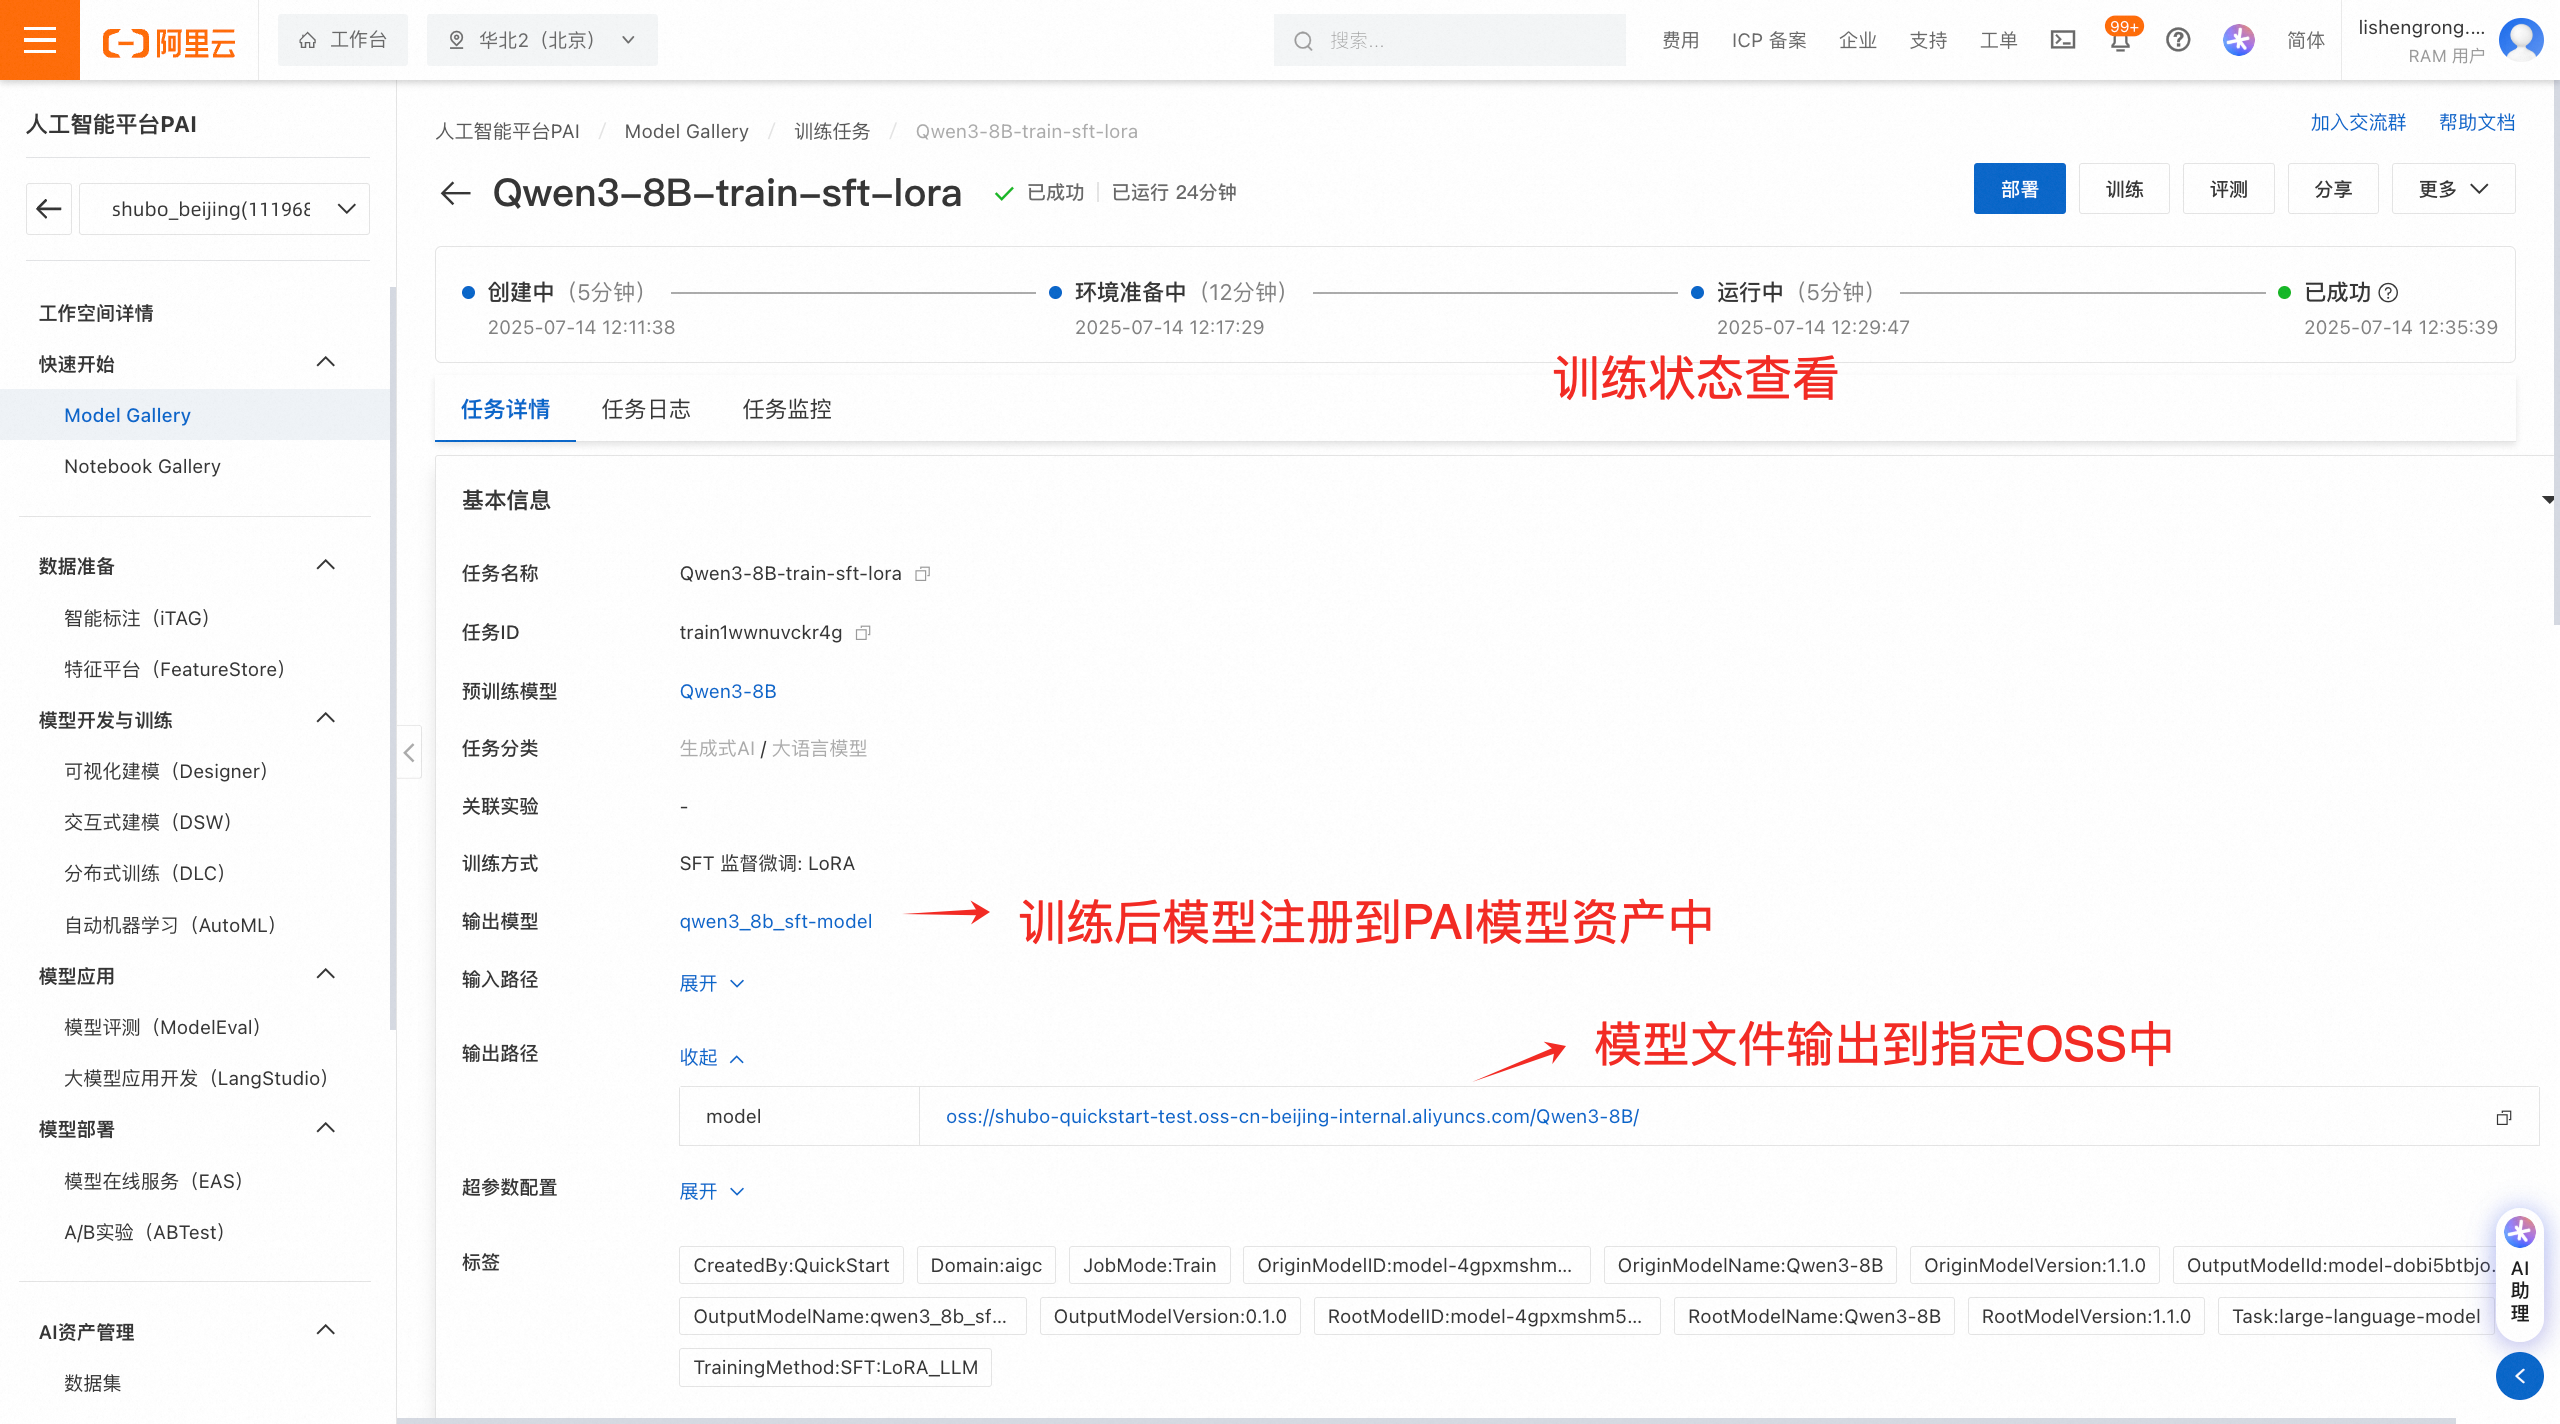The height and width of the screenshot is (1424, 2560).
Task: Click the help question mark icon
Action: tap(2178, 40)
